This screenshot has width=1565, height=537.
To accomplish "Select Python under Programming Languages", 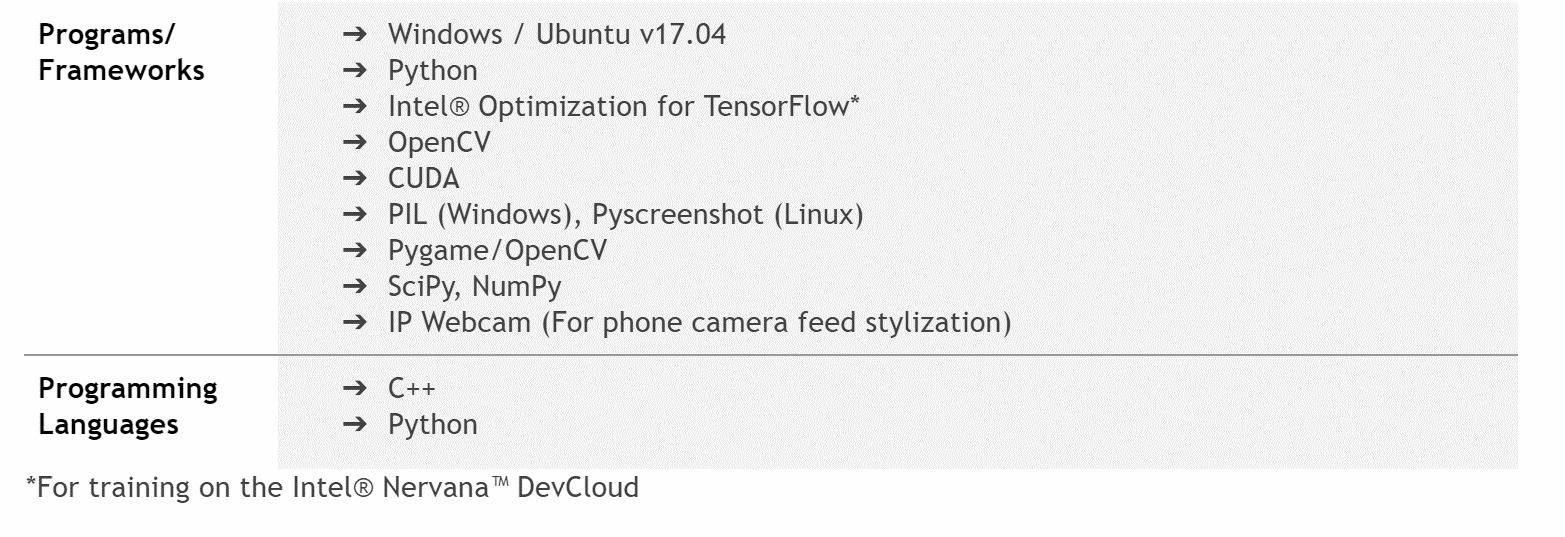I will (432, 424).
